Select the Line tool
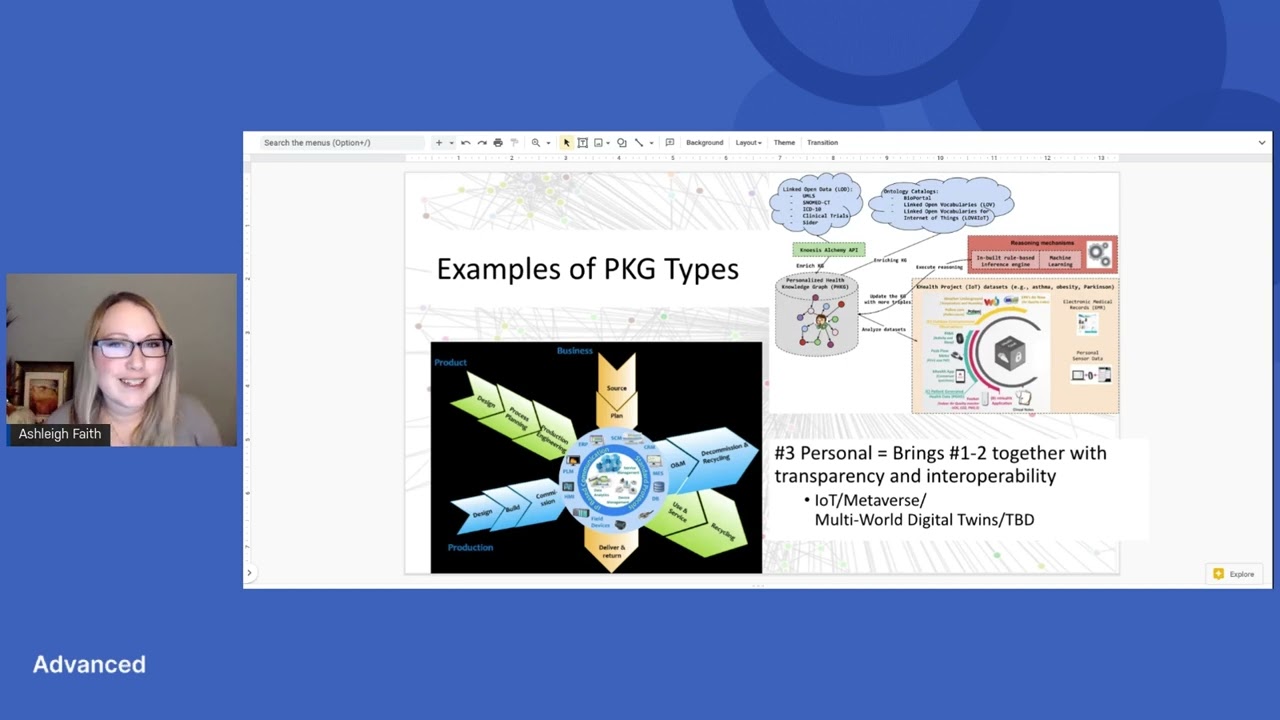1280x720 pixels. tap(639, 143)
